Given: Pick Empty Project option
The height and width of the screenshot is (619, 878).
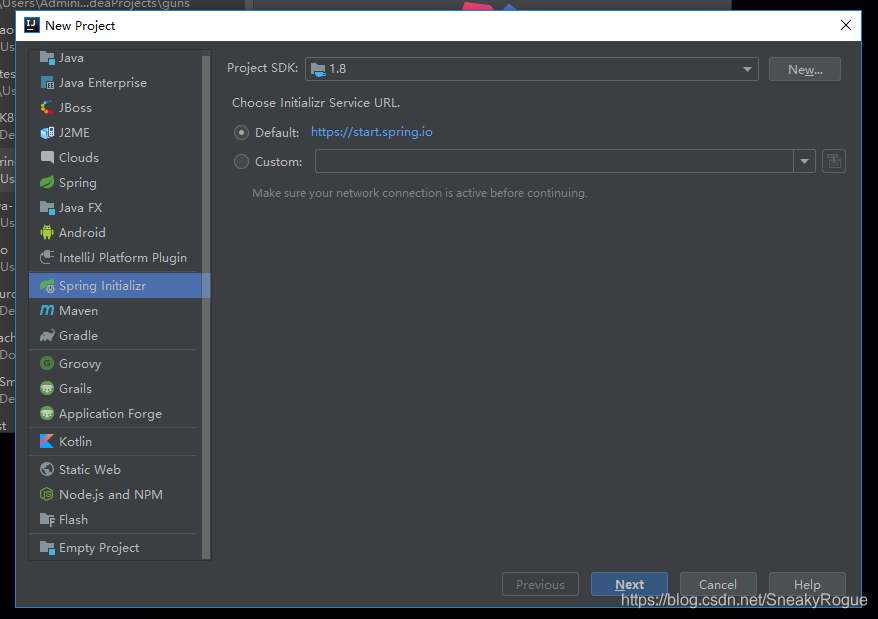Looking at the screenshot, I should (114, 548).
